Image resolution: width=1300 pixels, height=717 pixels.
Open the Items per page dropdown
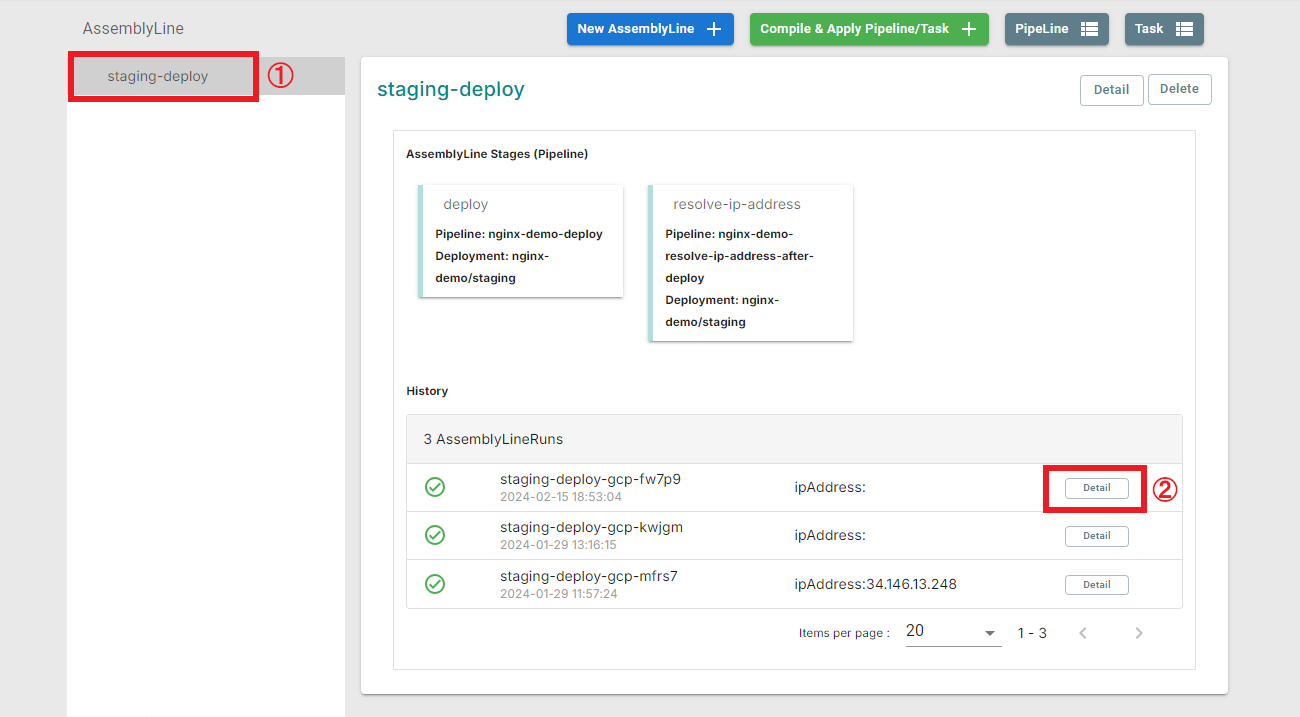(x=952, y=632)
